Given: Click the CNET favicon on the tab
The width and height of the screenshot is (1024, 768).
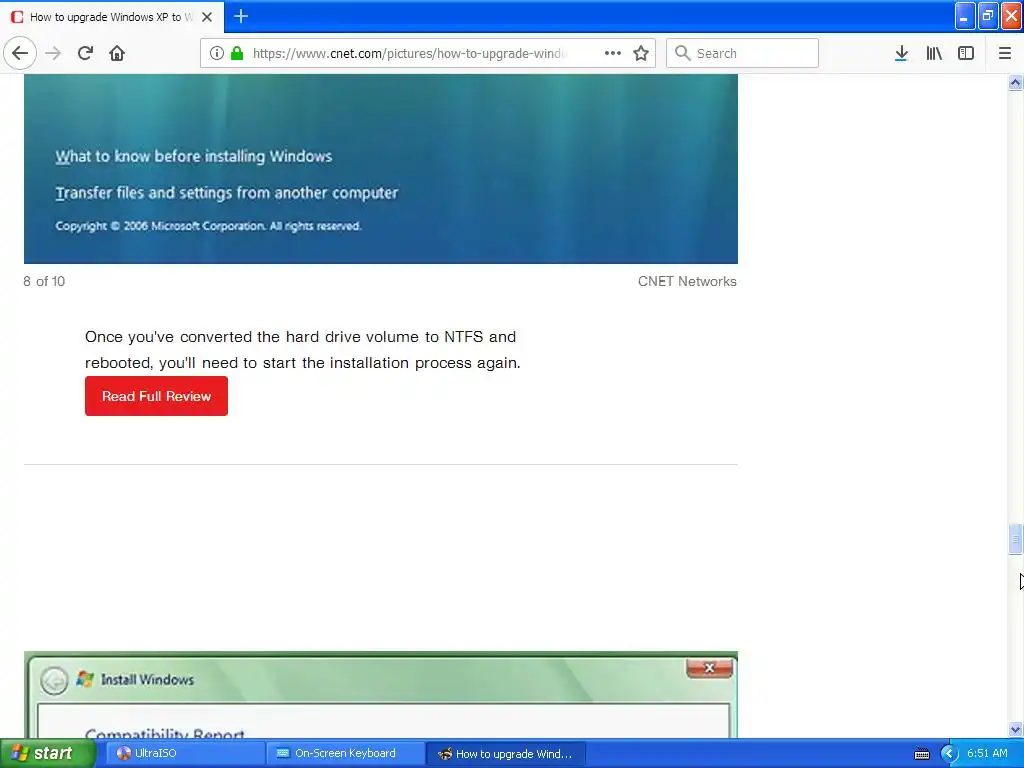Looking at the screenshot, I should pos(17,17).
